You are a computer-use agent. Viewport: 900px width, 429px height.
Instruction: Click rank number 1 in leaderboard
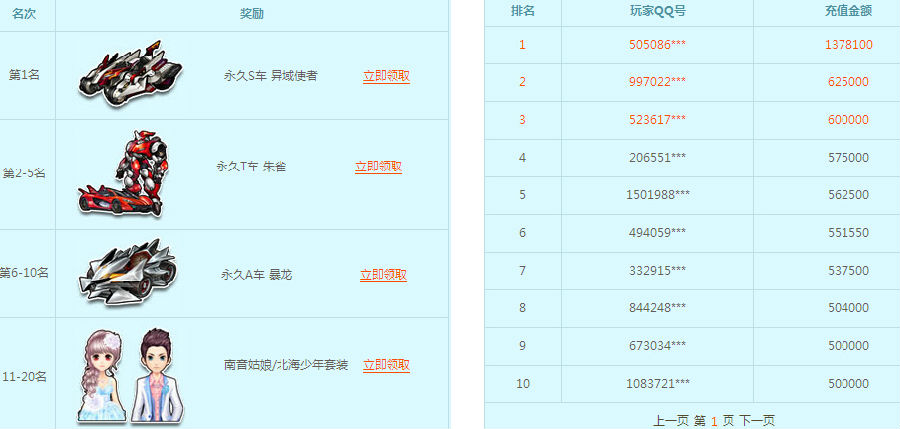coord(522,45)
